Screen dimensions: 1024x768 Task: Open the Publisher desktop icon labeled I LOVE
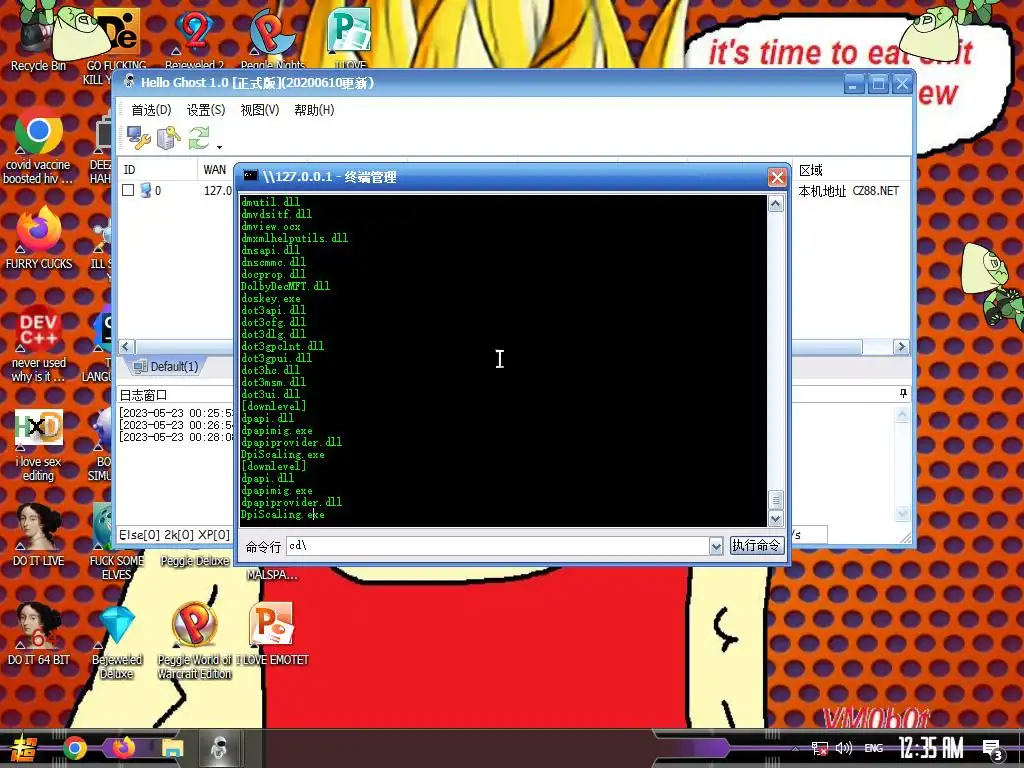[350, 38]
